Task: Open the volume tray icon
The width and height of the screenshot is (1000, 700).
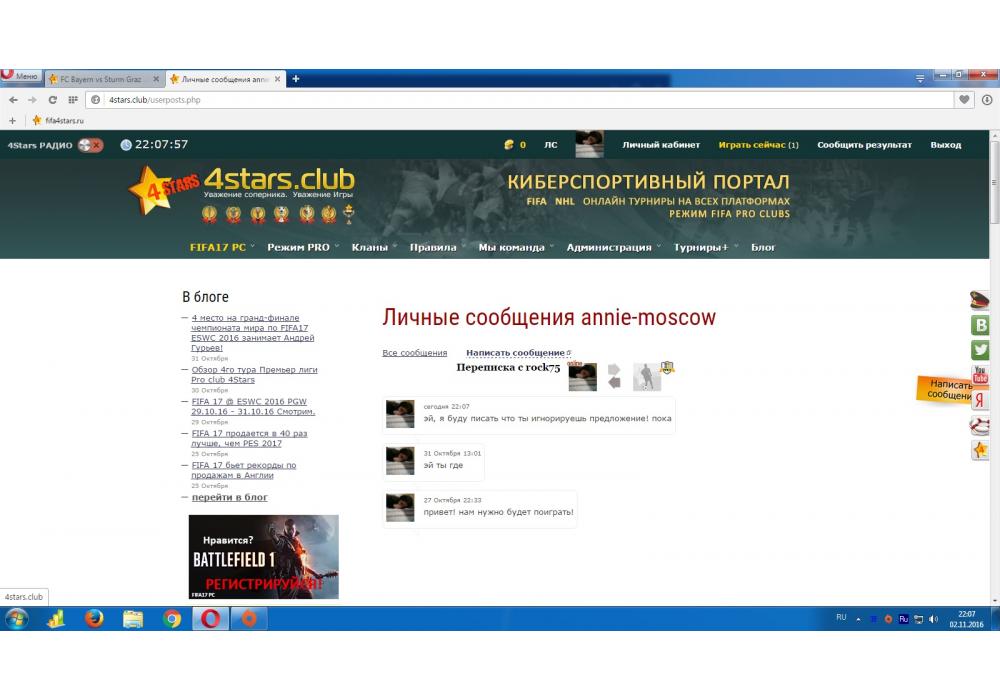Action: point(934,619)
